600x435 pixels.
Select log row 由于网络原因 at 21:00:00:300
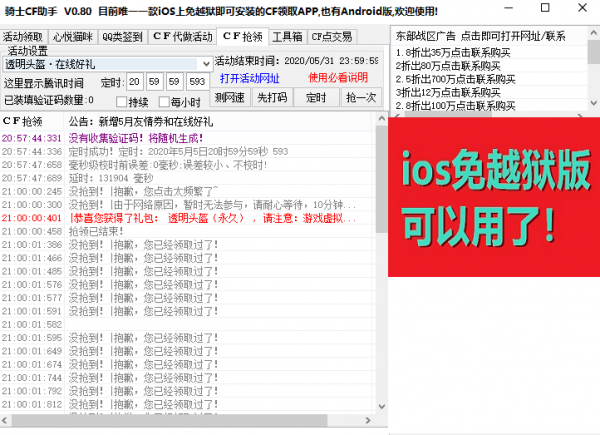tap(188, 205)
